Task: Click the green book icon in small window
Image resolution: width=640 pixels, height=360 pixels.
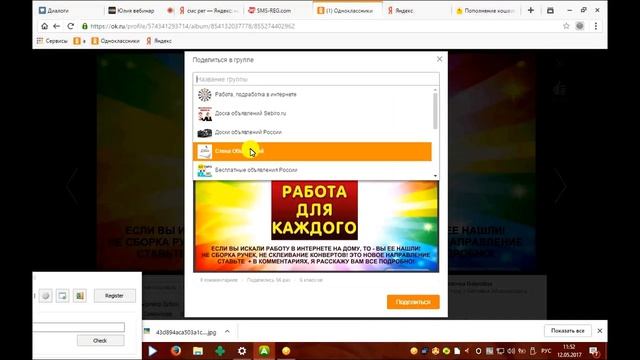Action: click(80, 296)
